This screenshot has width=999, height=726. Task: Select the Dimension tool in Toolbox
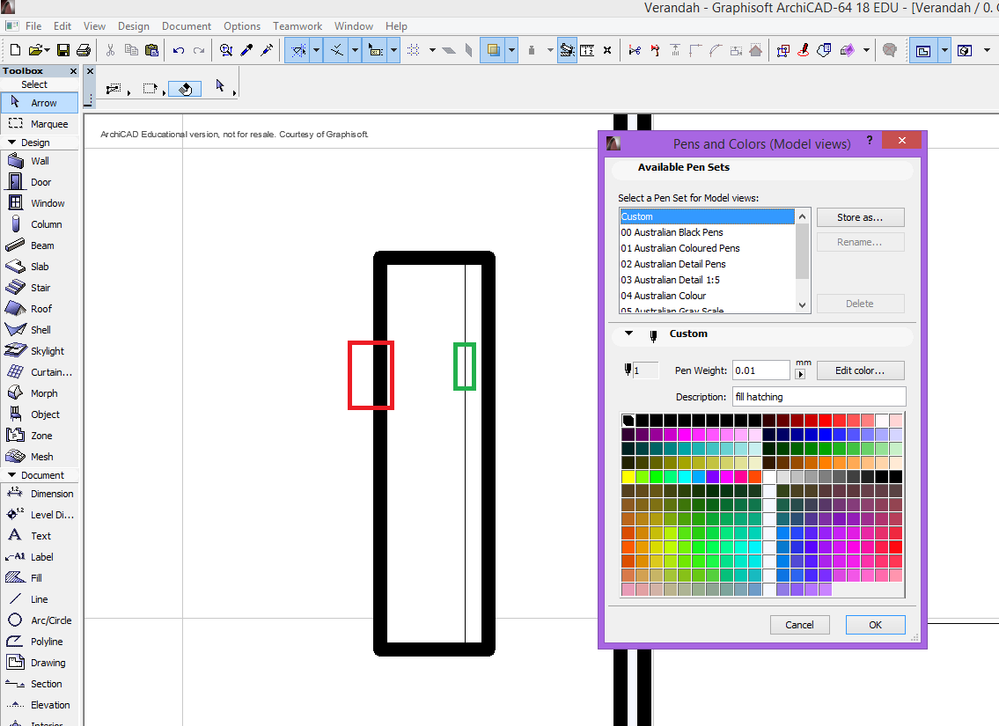[x=40, y=494]
